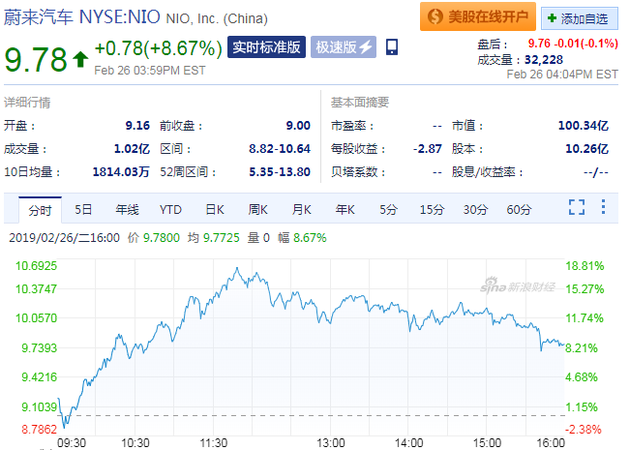The width and height of the screenshot is (630, 450).
Task: Select the YTD chart range
Action: coord(171,209)
